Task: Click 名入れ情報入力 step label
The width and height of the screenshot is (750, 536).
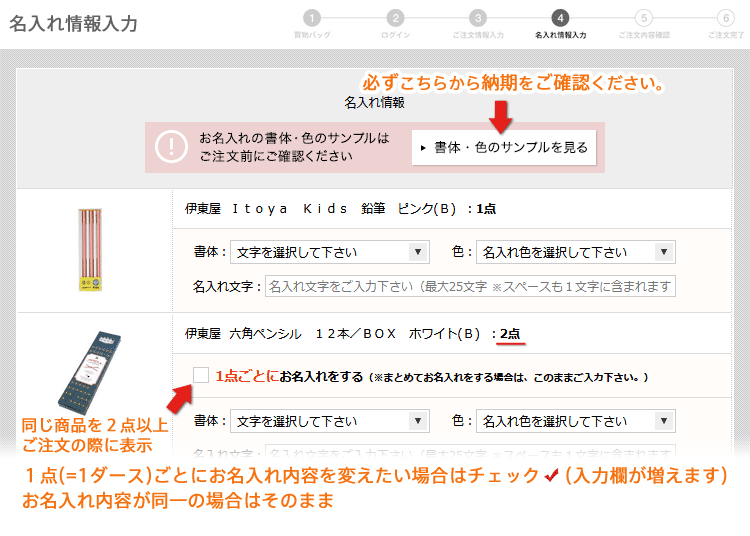Action: click(560, 35)
